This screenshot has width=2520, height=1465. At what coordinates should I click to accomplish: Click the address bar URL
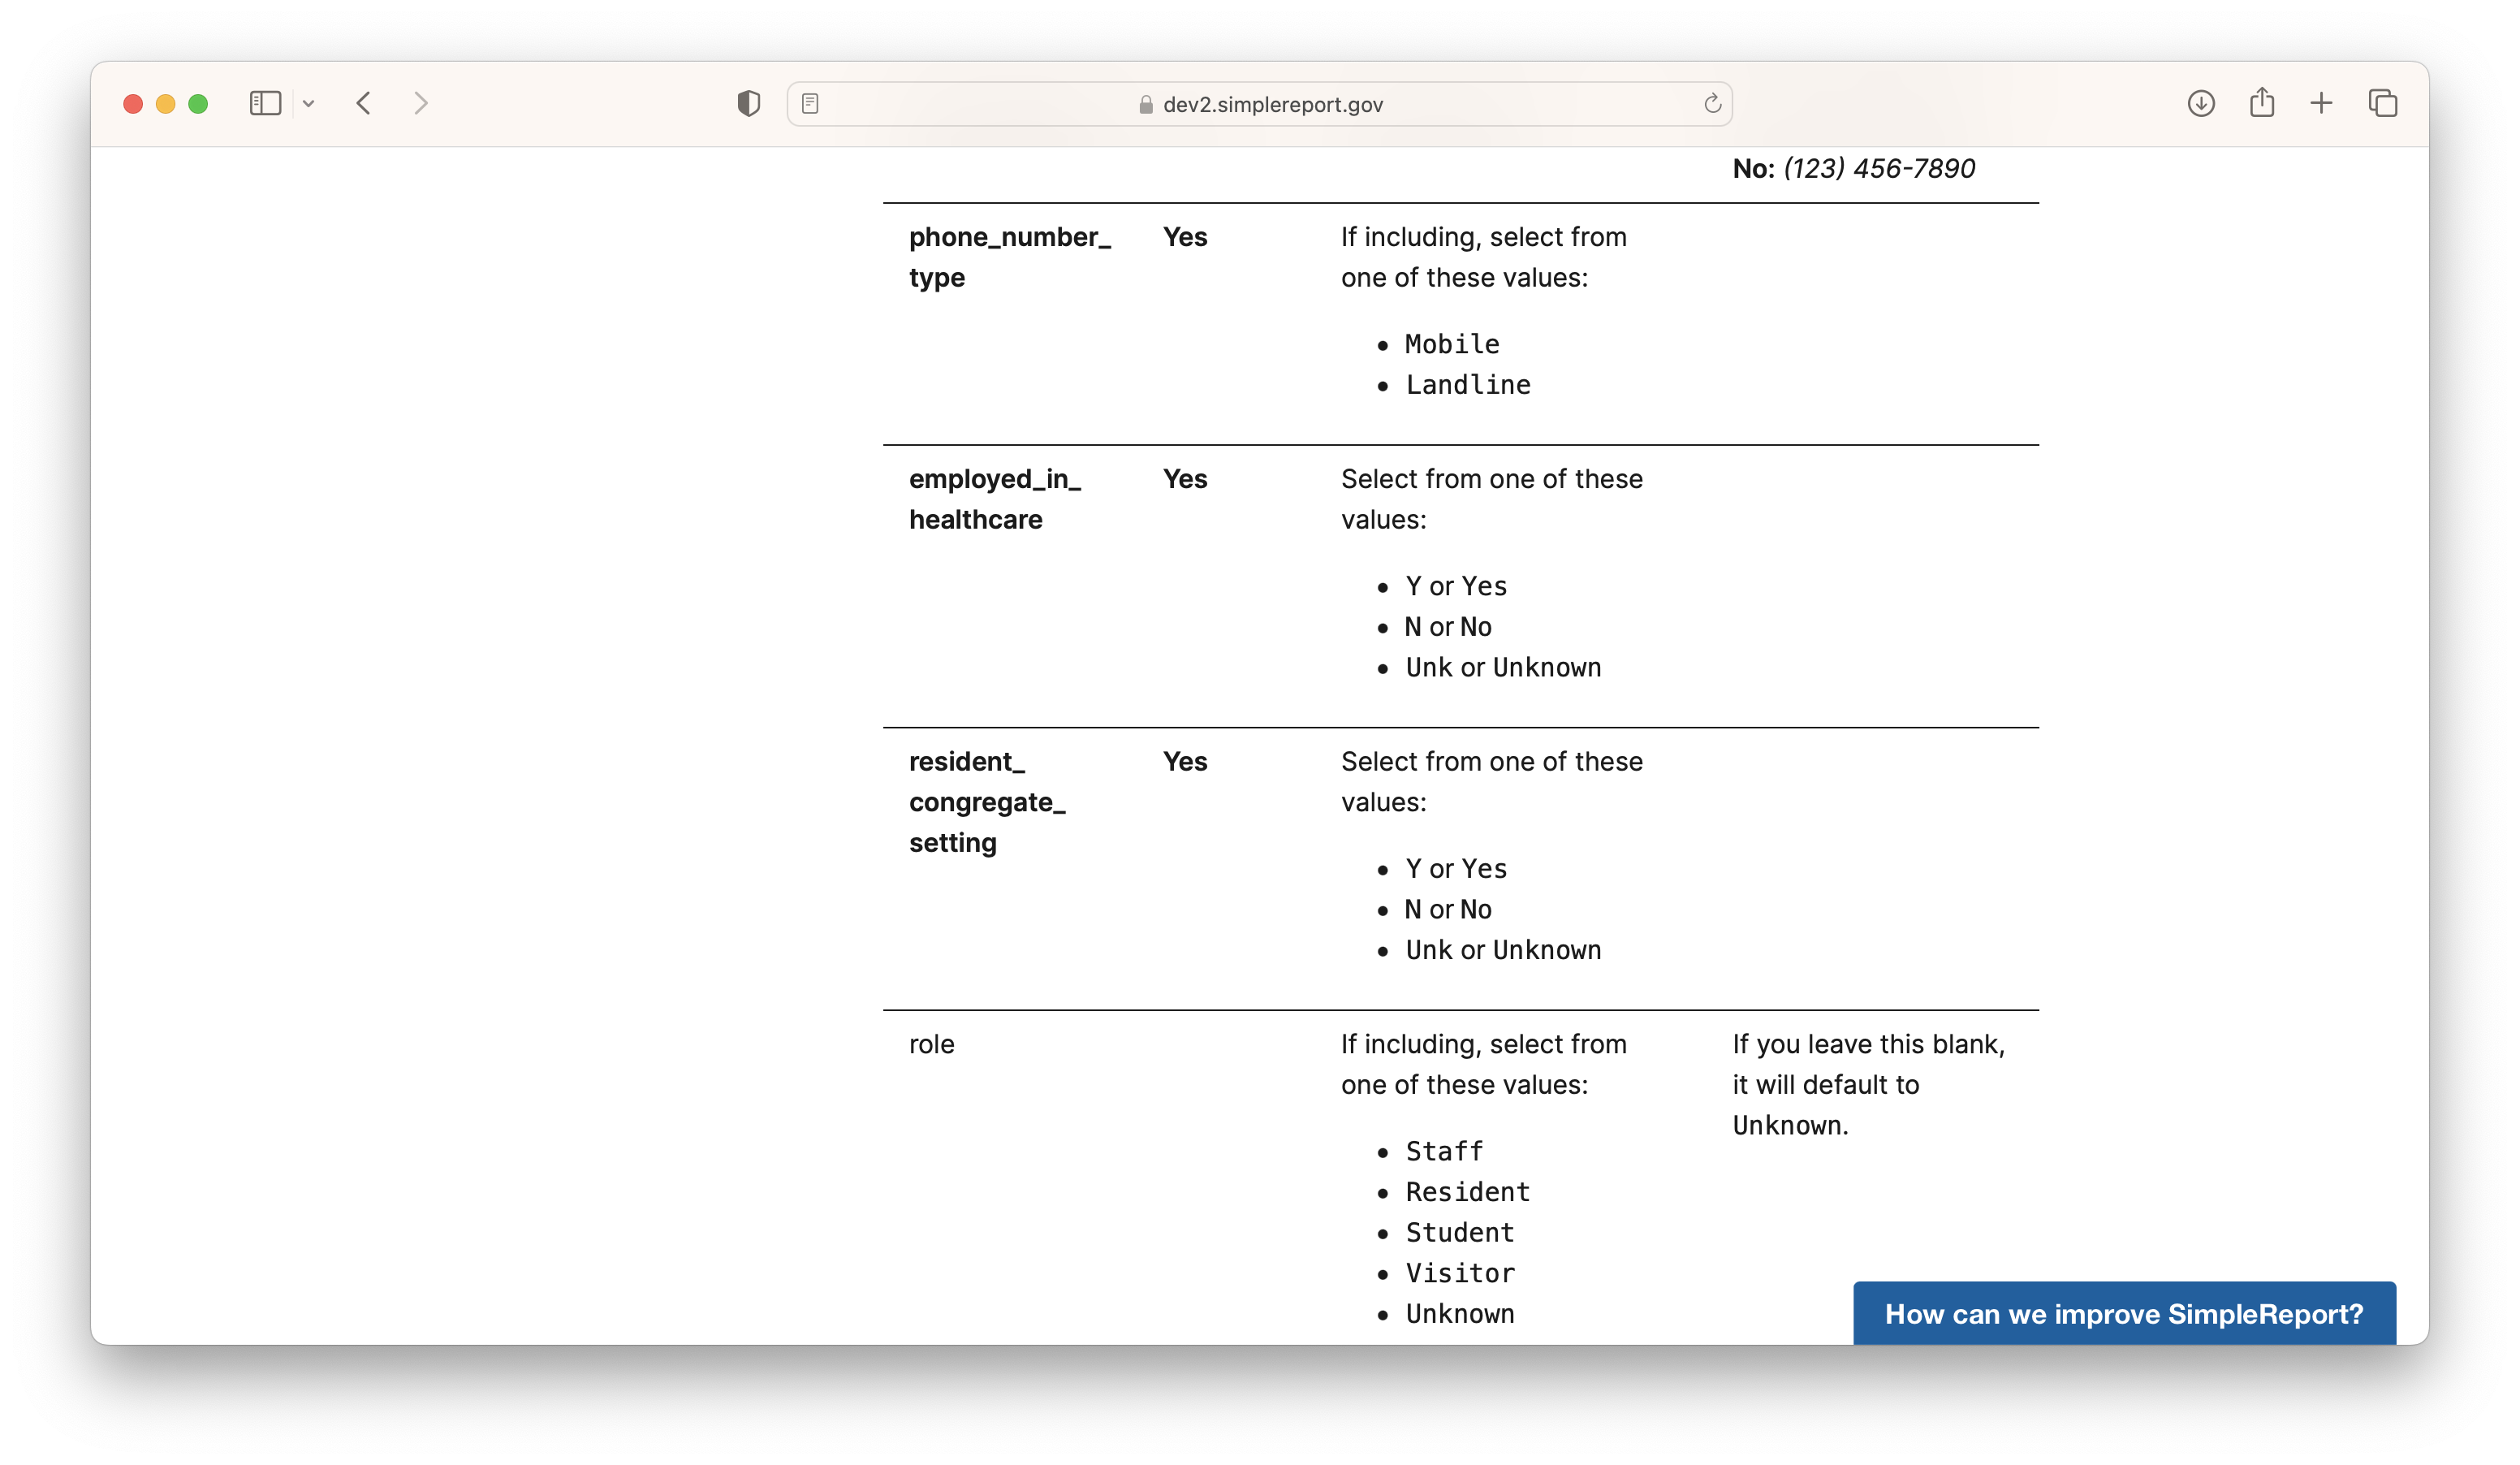click(1271, 103)
